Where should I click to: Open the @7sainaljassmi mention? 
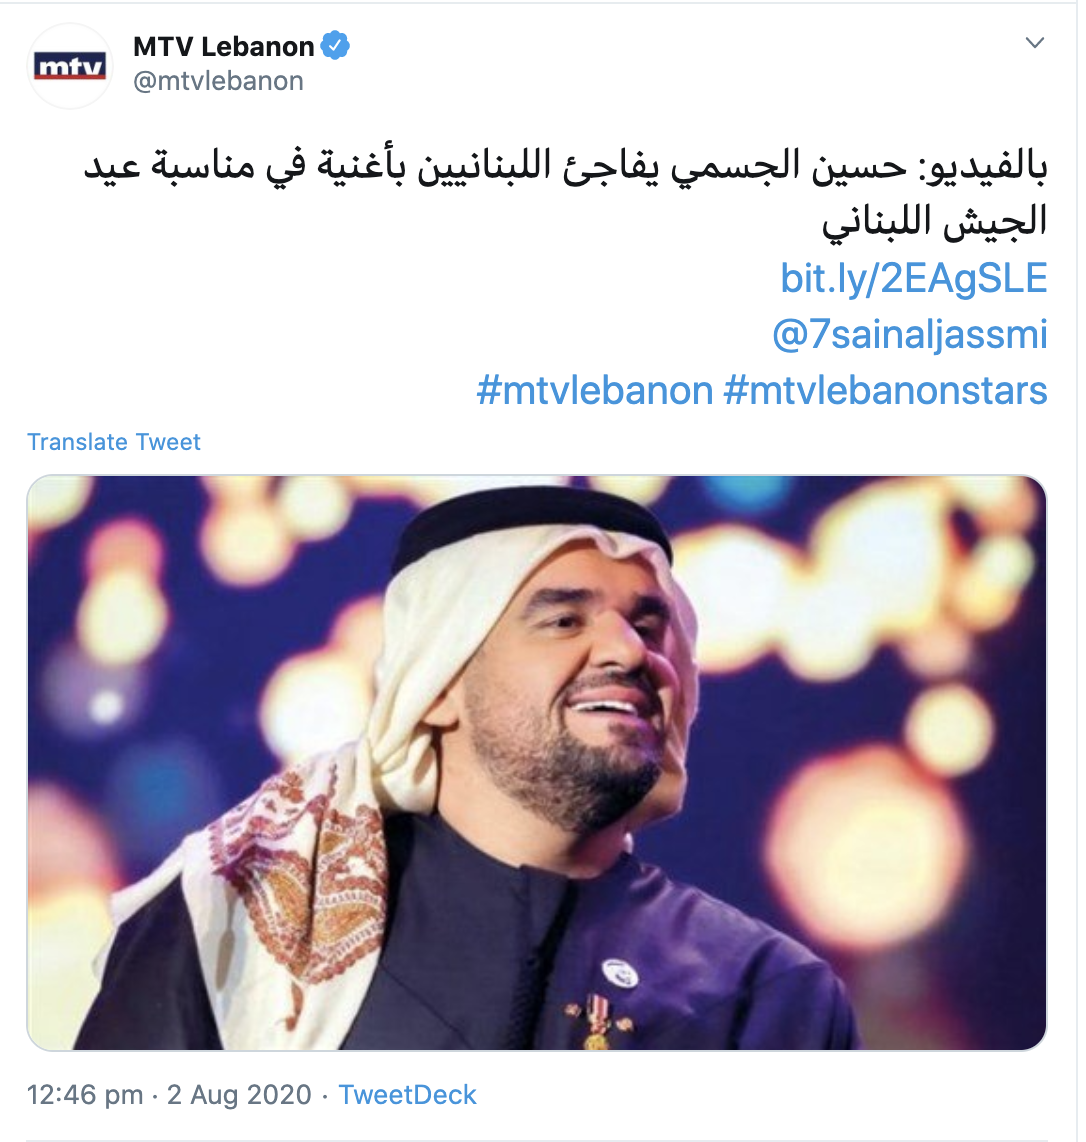click(910, 334)
